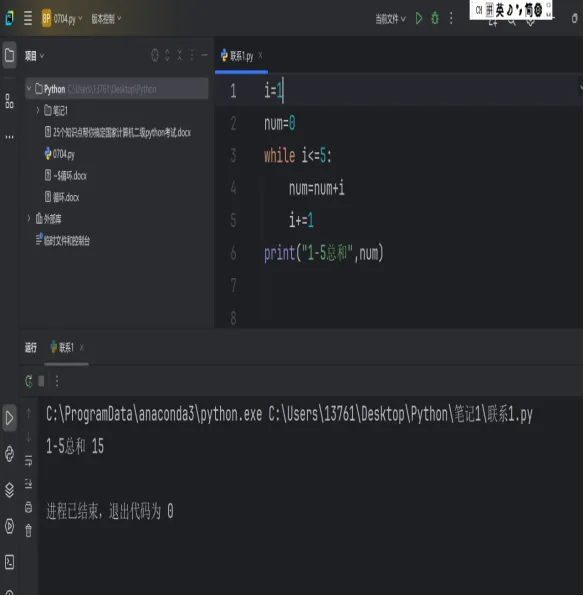Click the down arrow in console gutter
Screen dimensions: 584x596
click(x=29, y=437)
